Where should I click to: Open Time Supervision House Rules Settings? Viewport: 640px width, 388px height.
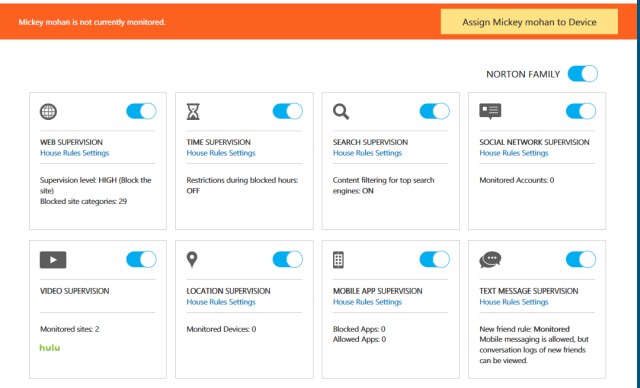(x=221, y=153)
